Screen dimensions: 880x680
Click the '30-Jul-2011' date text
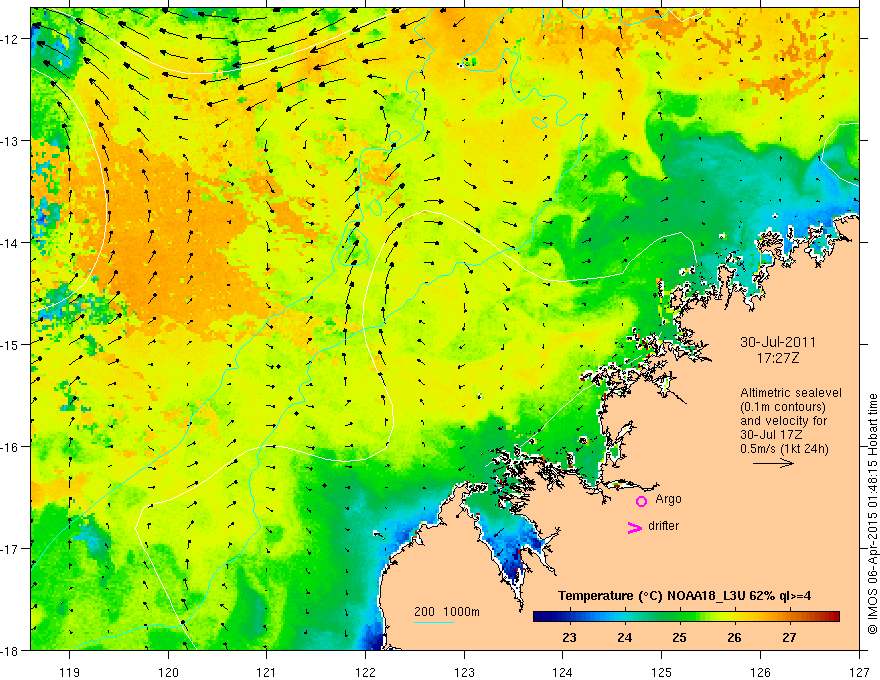pyautogui.click(x=778, y=342)
